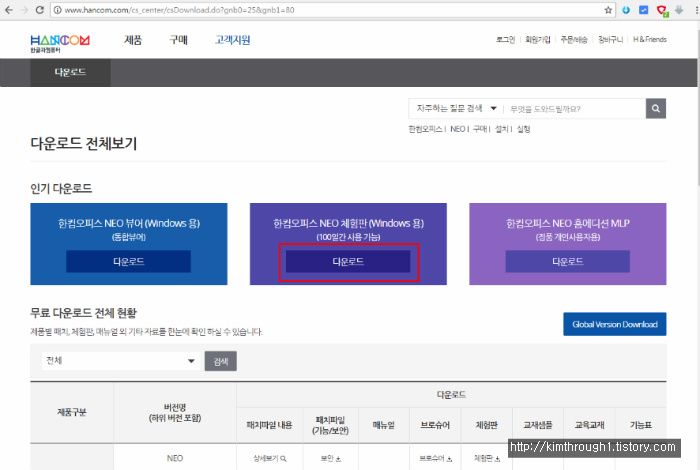Image resolution: width=700 pixels, height=470 pixels.
Task: Click the 무료 다운로드 전체 현황 heading
Action: (83, 313)
